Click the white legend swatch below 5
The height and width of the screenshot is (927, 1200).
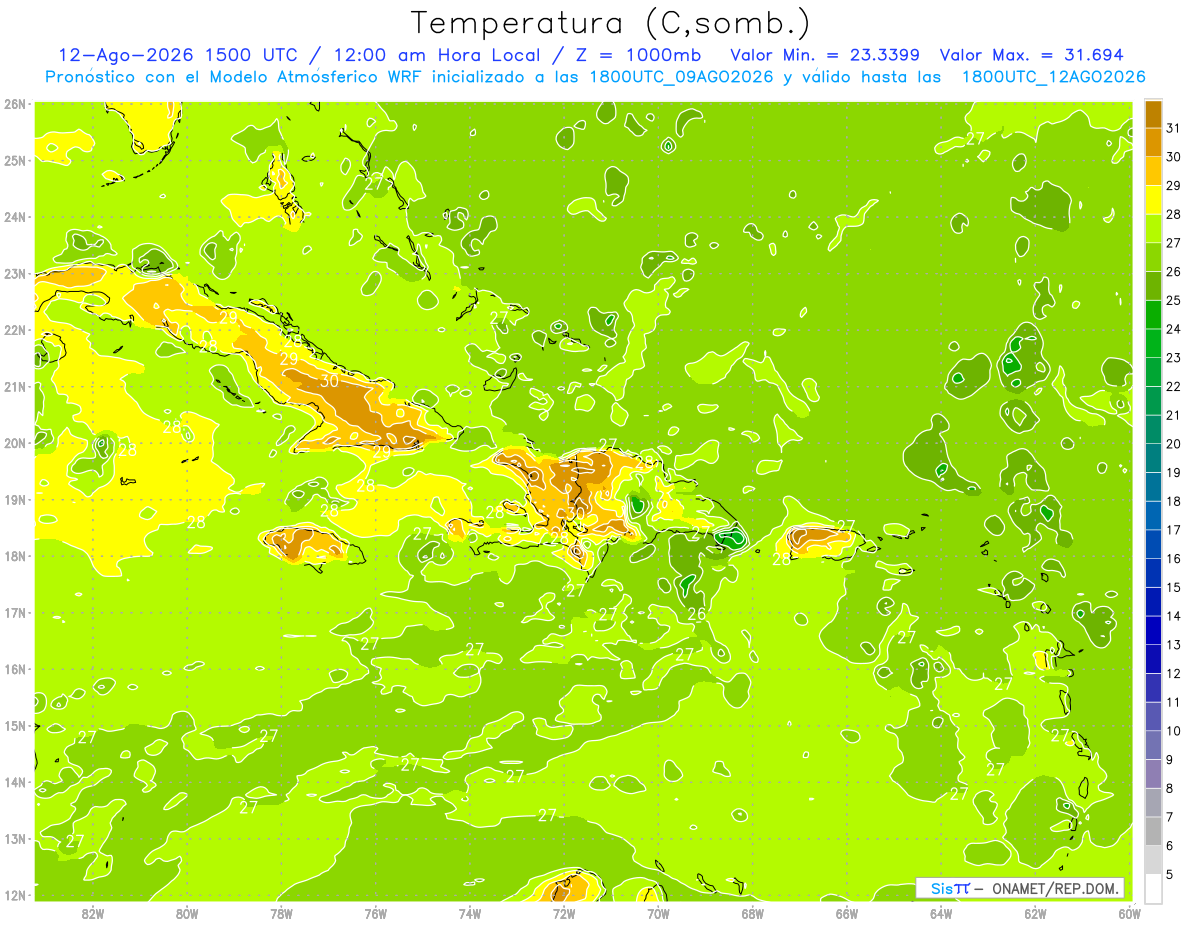tap(1153, 888)
